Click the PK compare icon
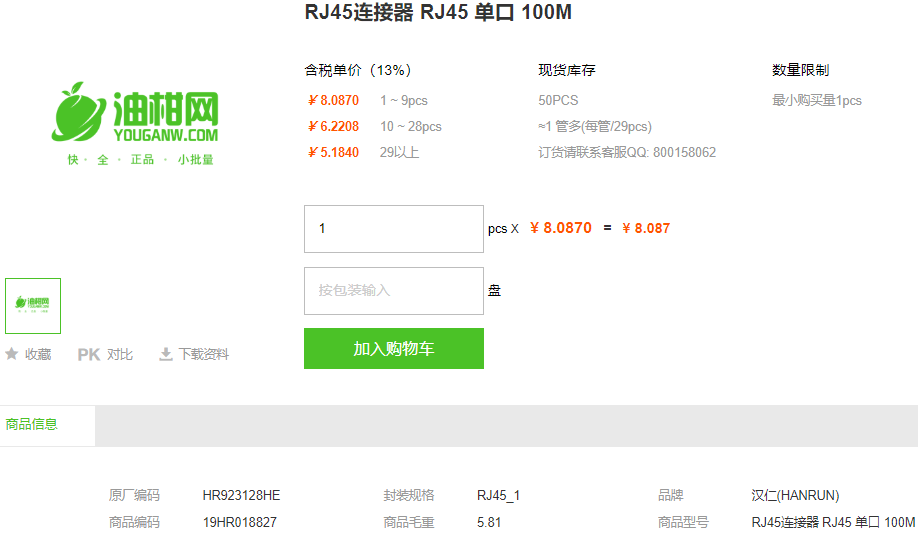 point(89,354)
